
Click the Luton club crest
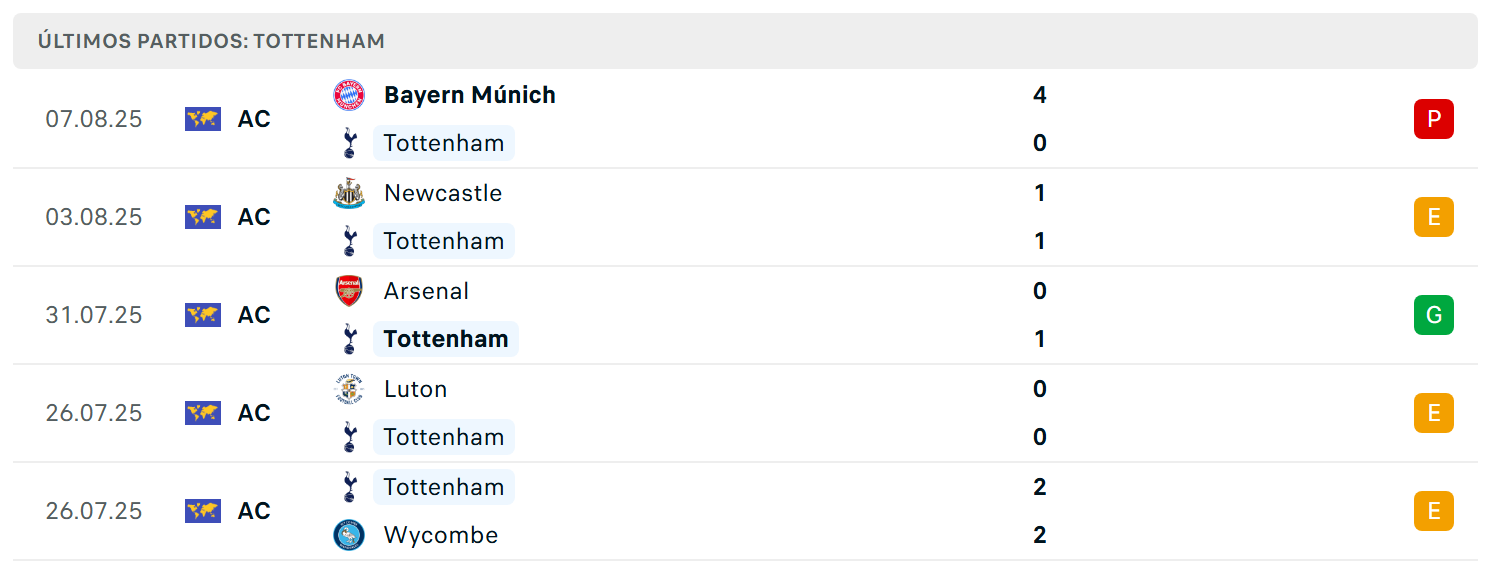tap(349, 389)
